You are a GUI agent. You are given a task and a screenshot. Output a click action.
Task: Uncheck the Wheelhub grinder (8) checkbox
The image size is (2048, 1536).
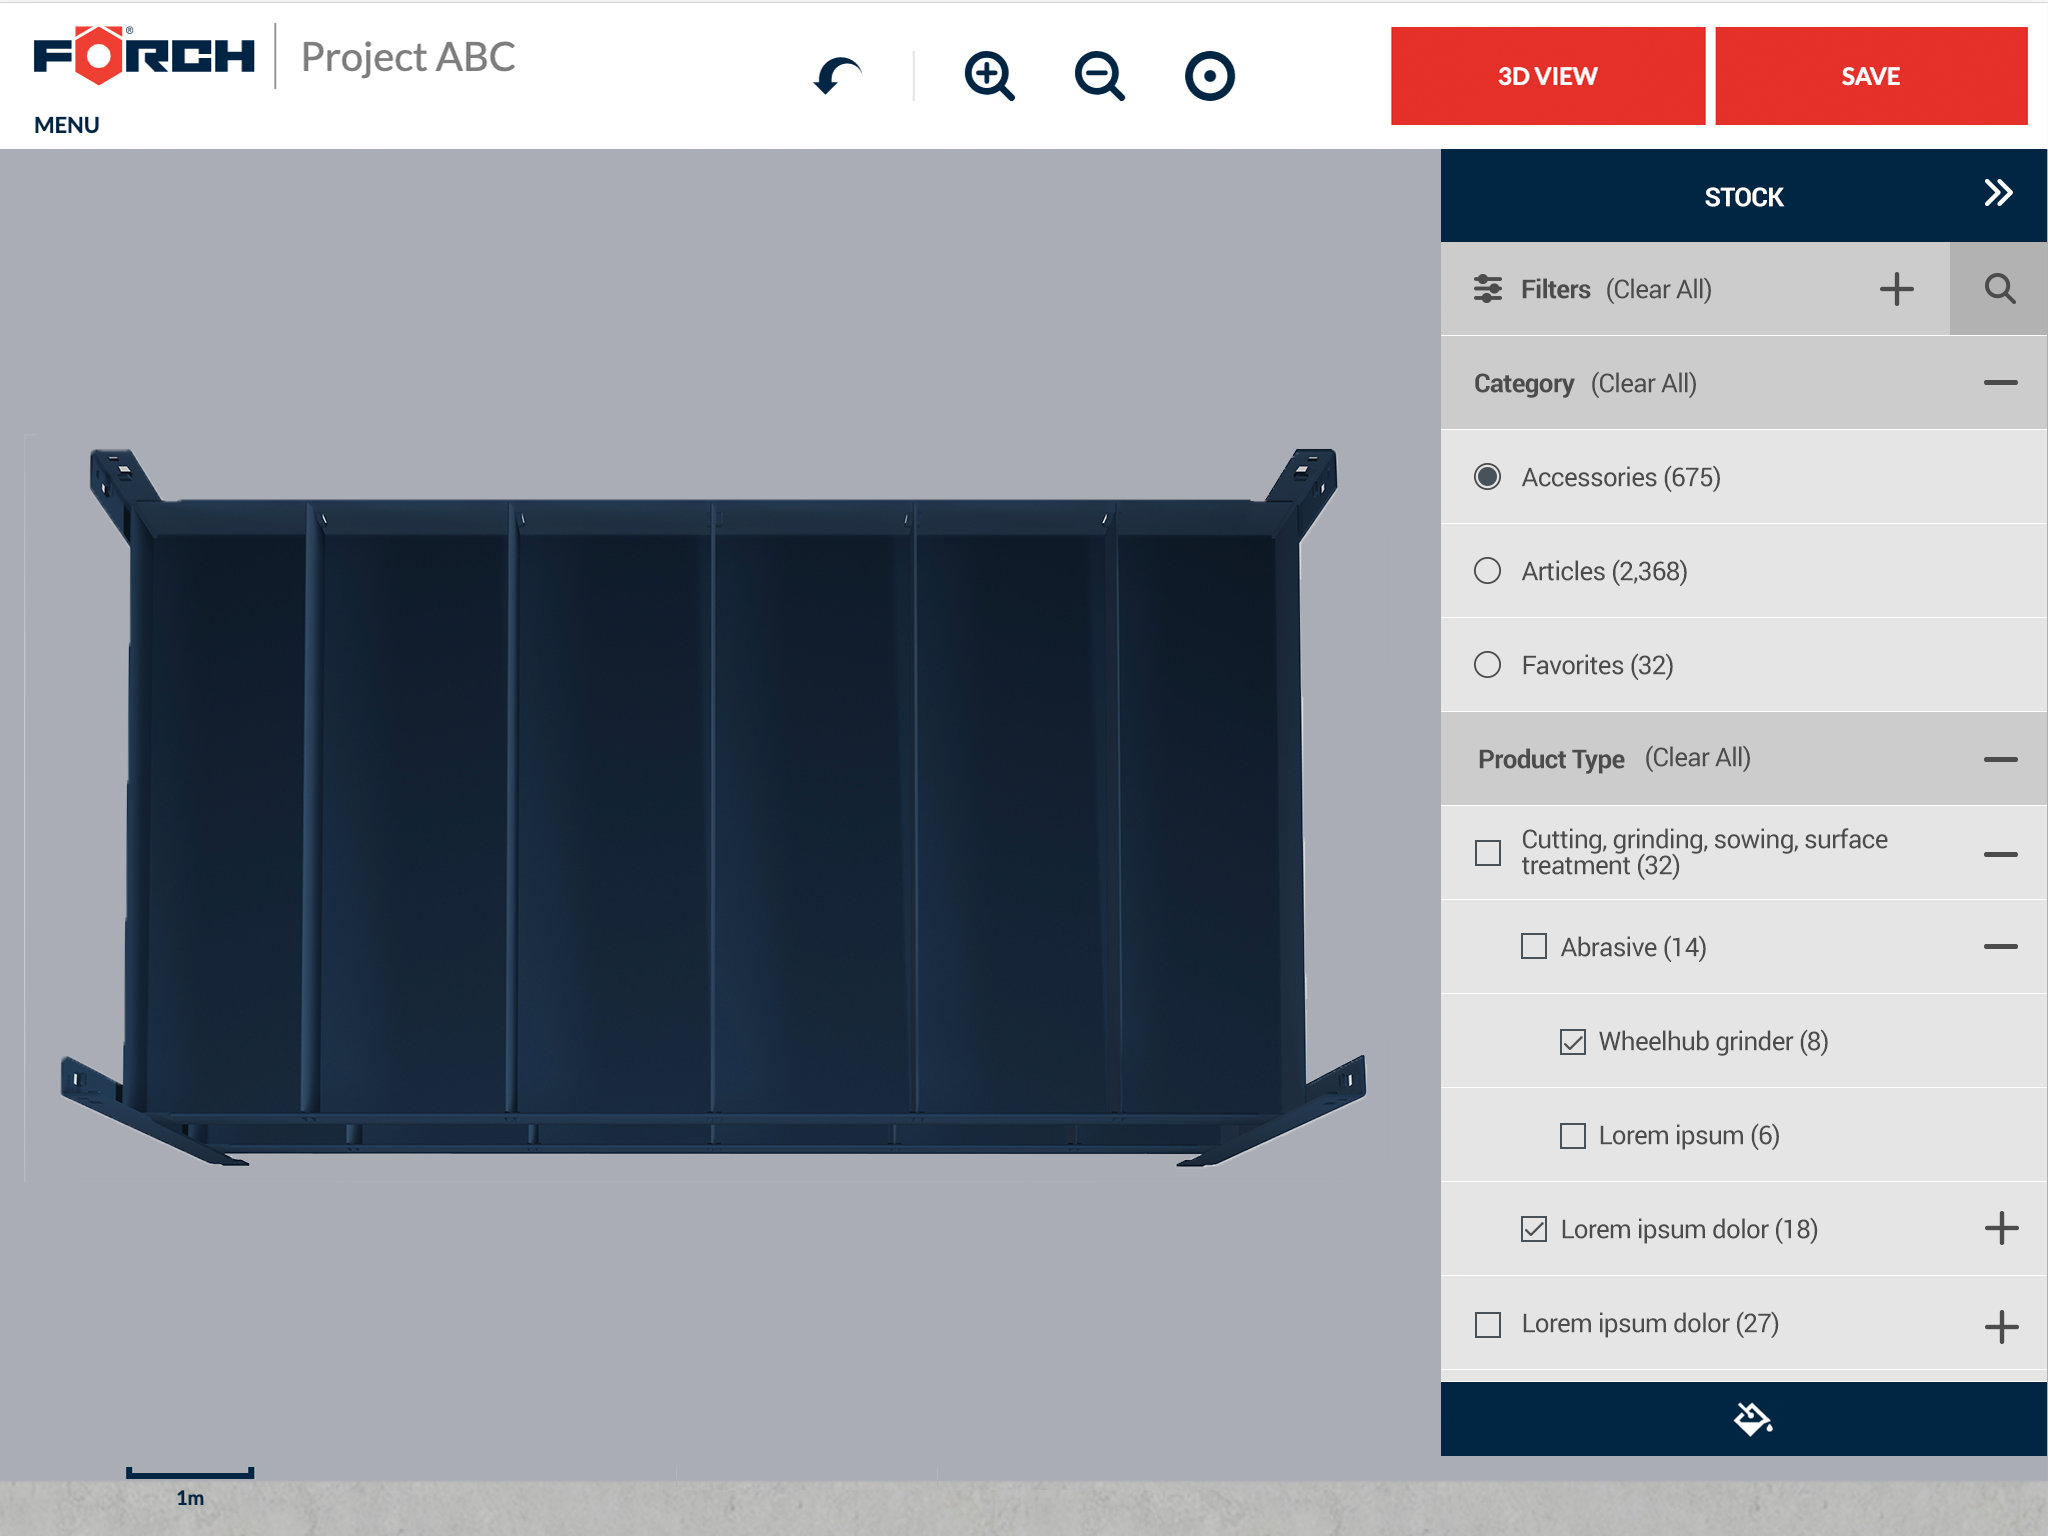tap(1572, 1042)
